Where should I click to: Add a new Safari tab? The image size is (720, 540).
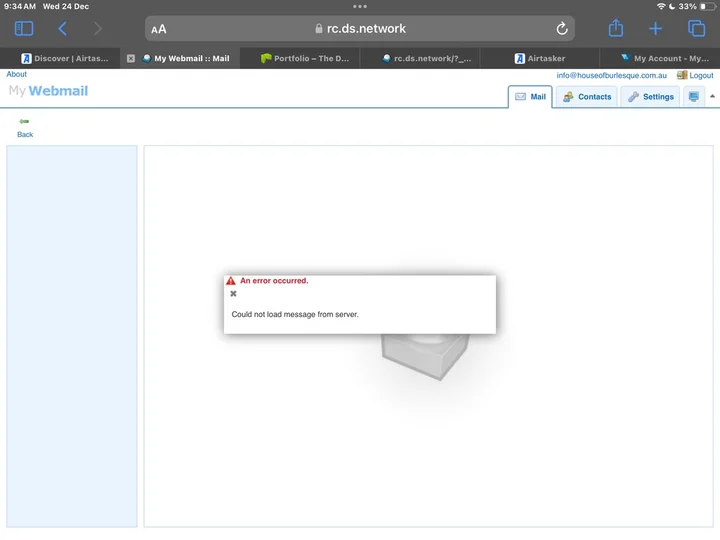pos(655,28)
